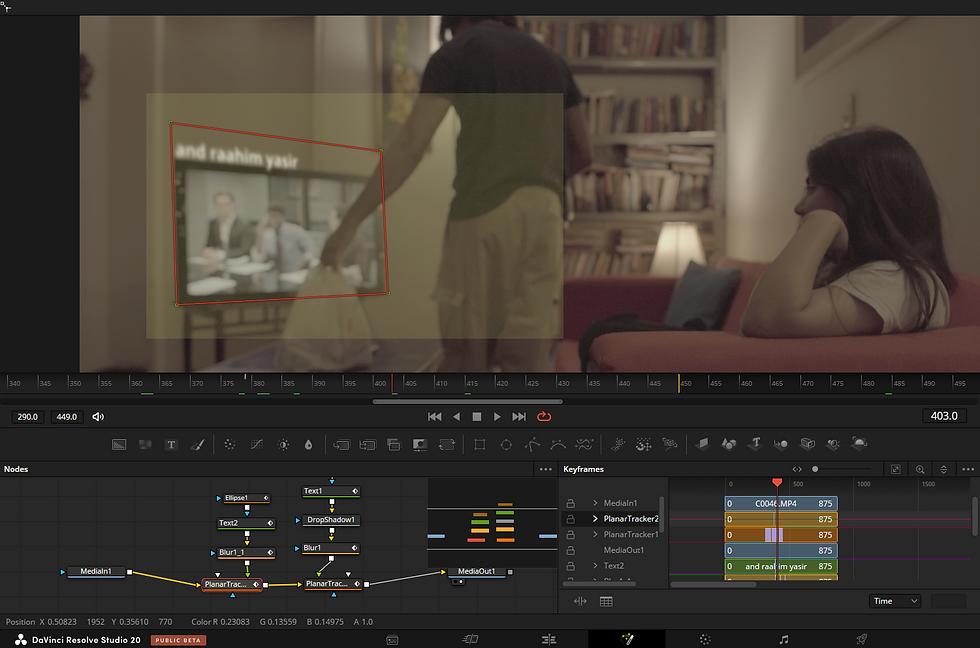This screenshot has height=648, width=980.
Task: Adjust the Keyframes zoom slider
Action: pyautogui.click(x=815, y=469)
